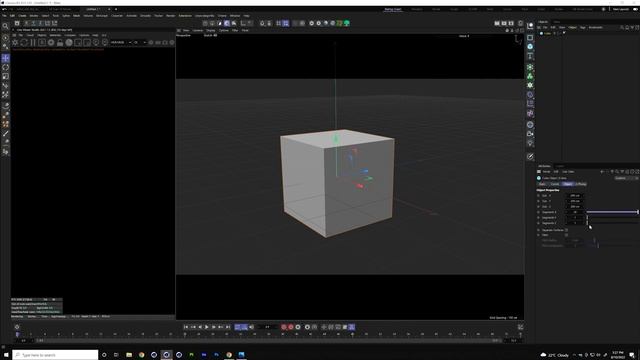Select the Rotate tool in left toolbar
This screenshot has width=640, height=360.
pos(6,67)
